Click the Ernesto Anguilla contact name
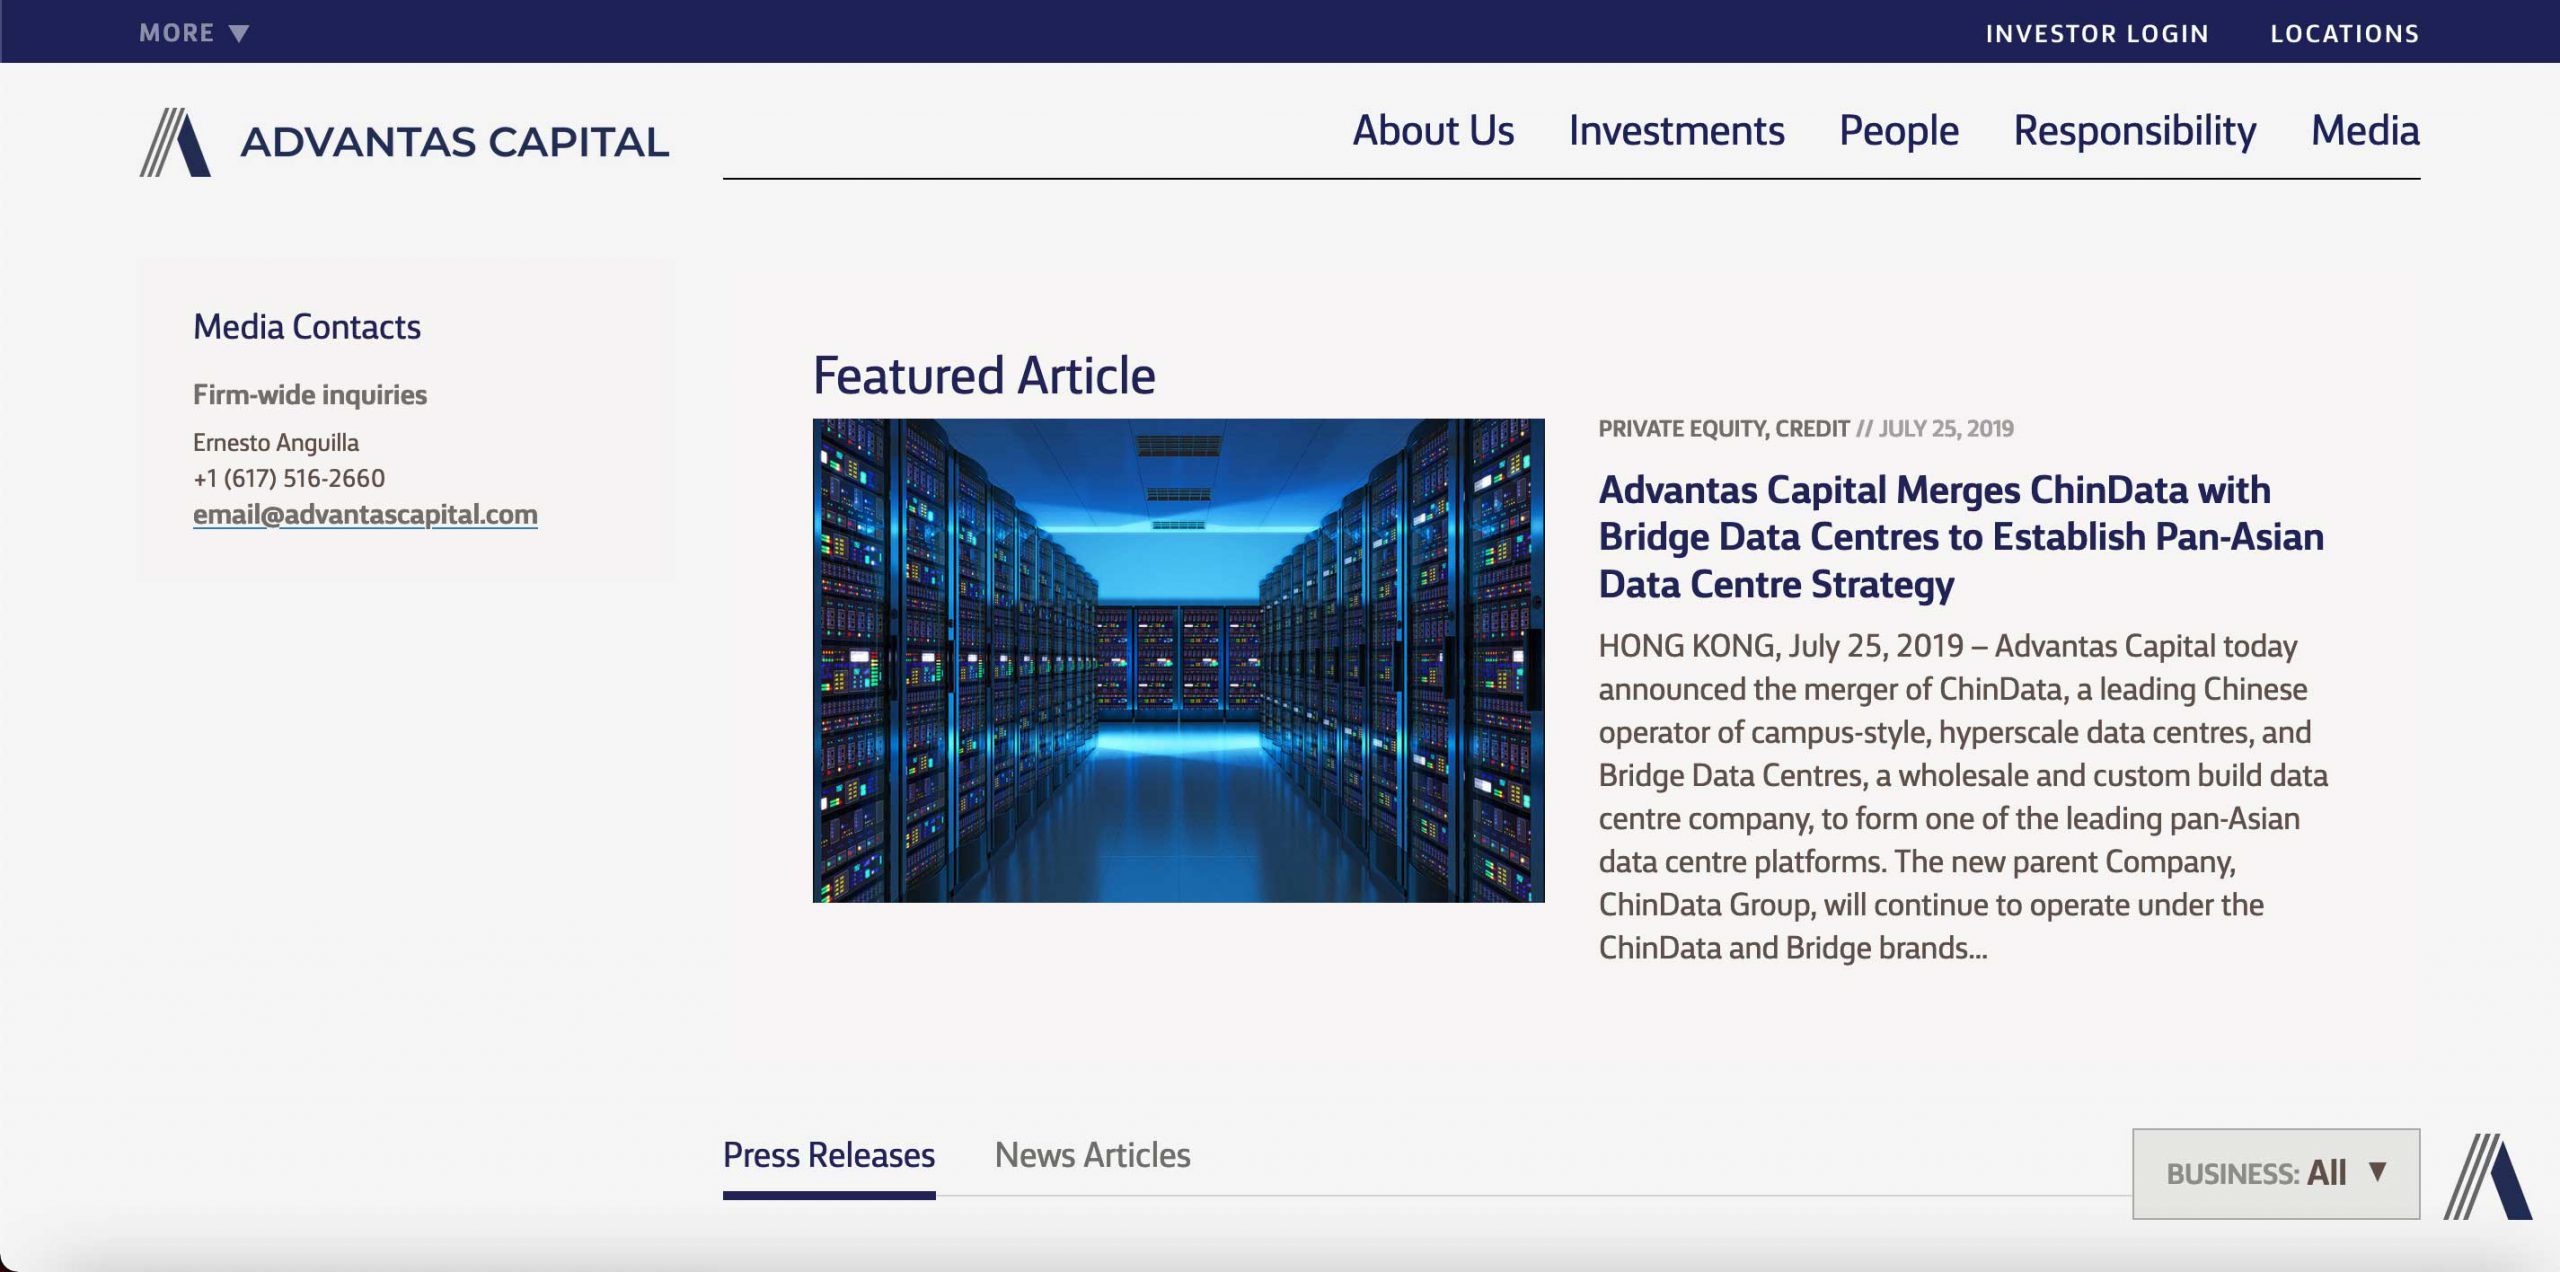This screenshot has width=2560, height=1272. 276,442
